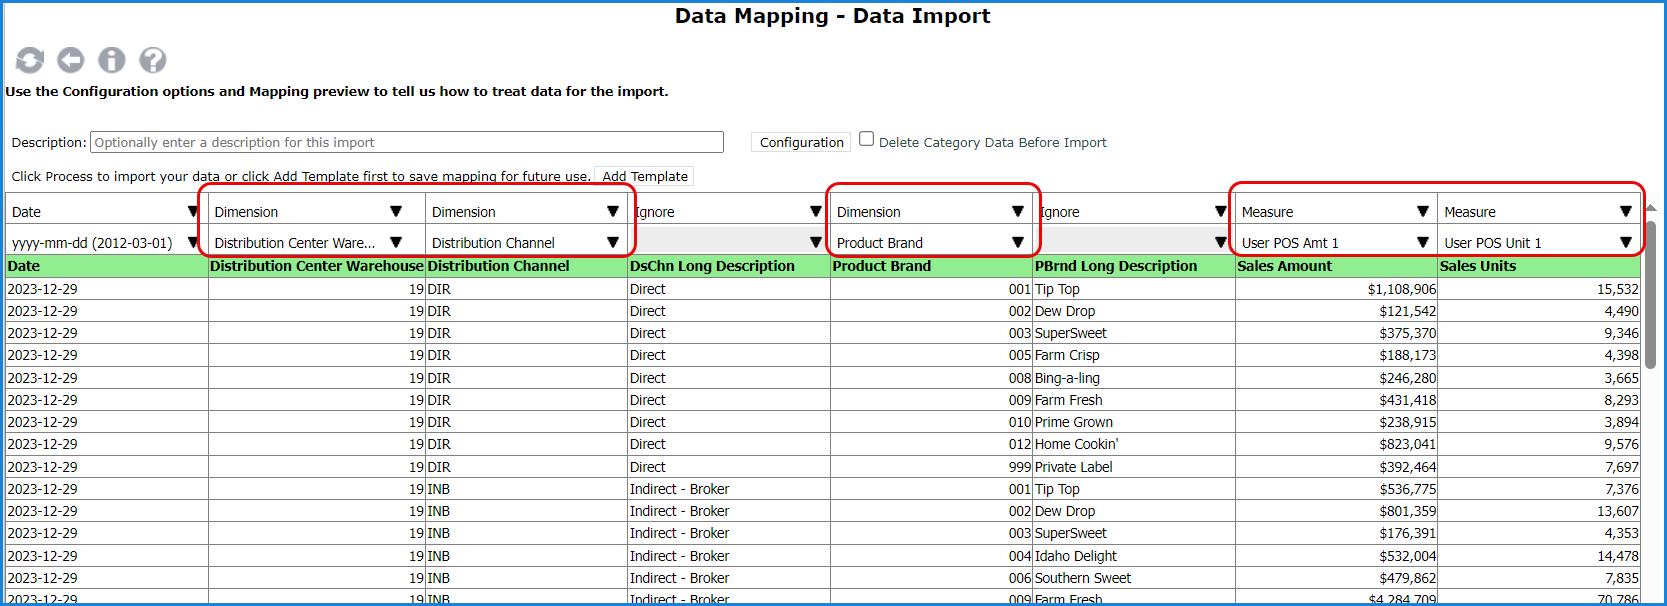
Task: Select the SuperSweet cell with $375,370
Action: (1134, 333)
